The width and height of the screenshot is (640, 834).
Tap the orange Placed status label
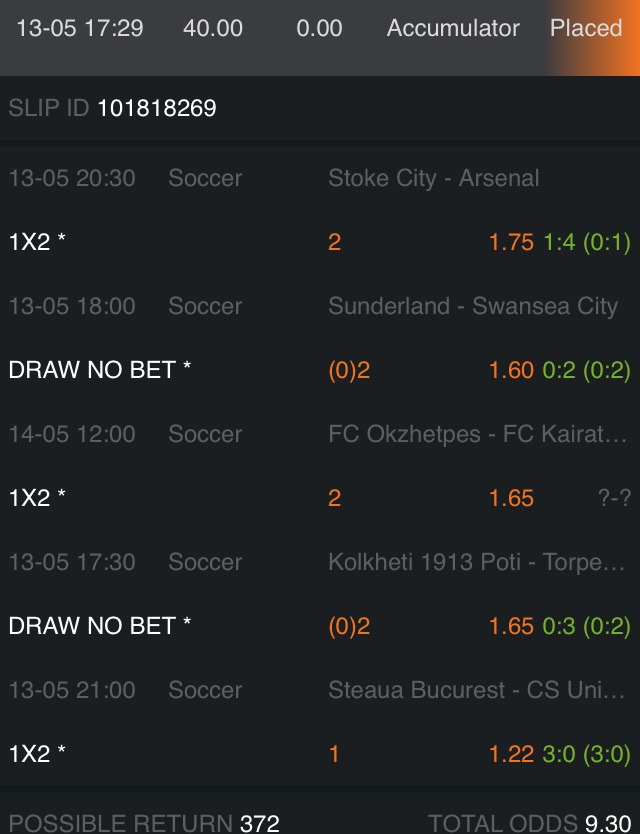pos(586,28)
